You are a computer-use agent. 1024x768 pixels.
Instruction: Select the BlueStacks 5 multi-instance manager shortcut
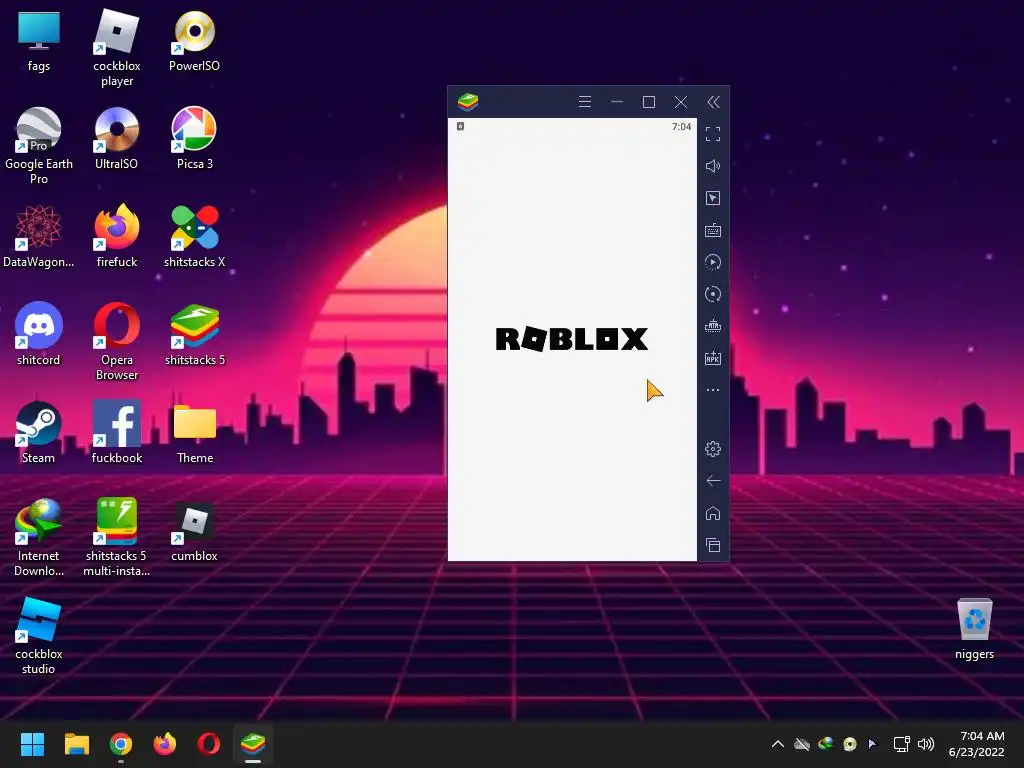(116, 537)
